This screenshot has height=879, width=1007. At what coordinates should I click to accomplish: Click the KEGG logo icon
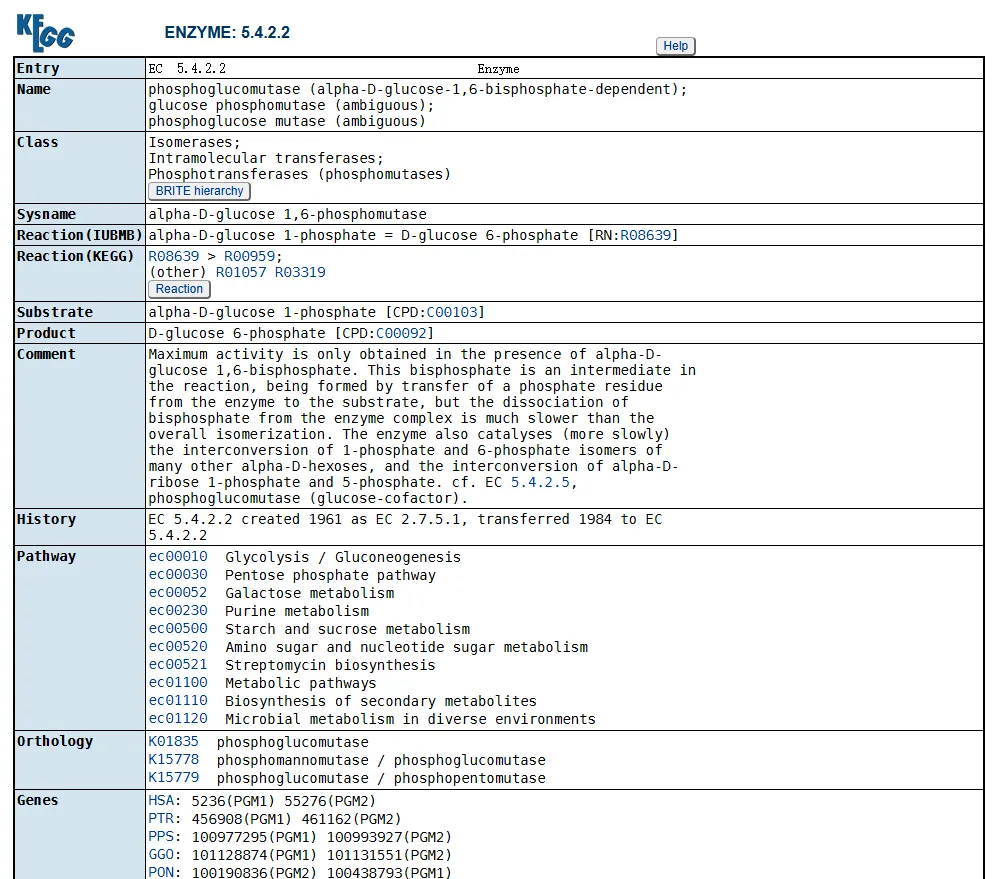tap(45, 32)
